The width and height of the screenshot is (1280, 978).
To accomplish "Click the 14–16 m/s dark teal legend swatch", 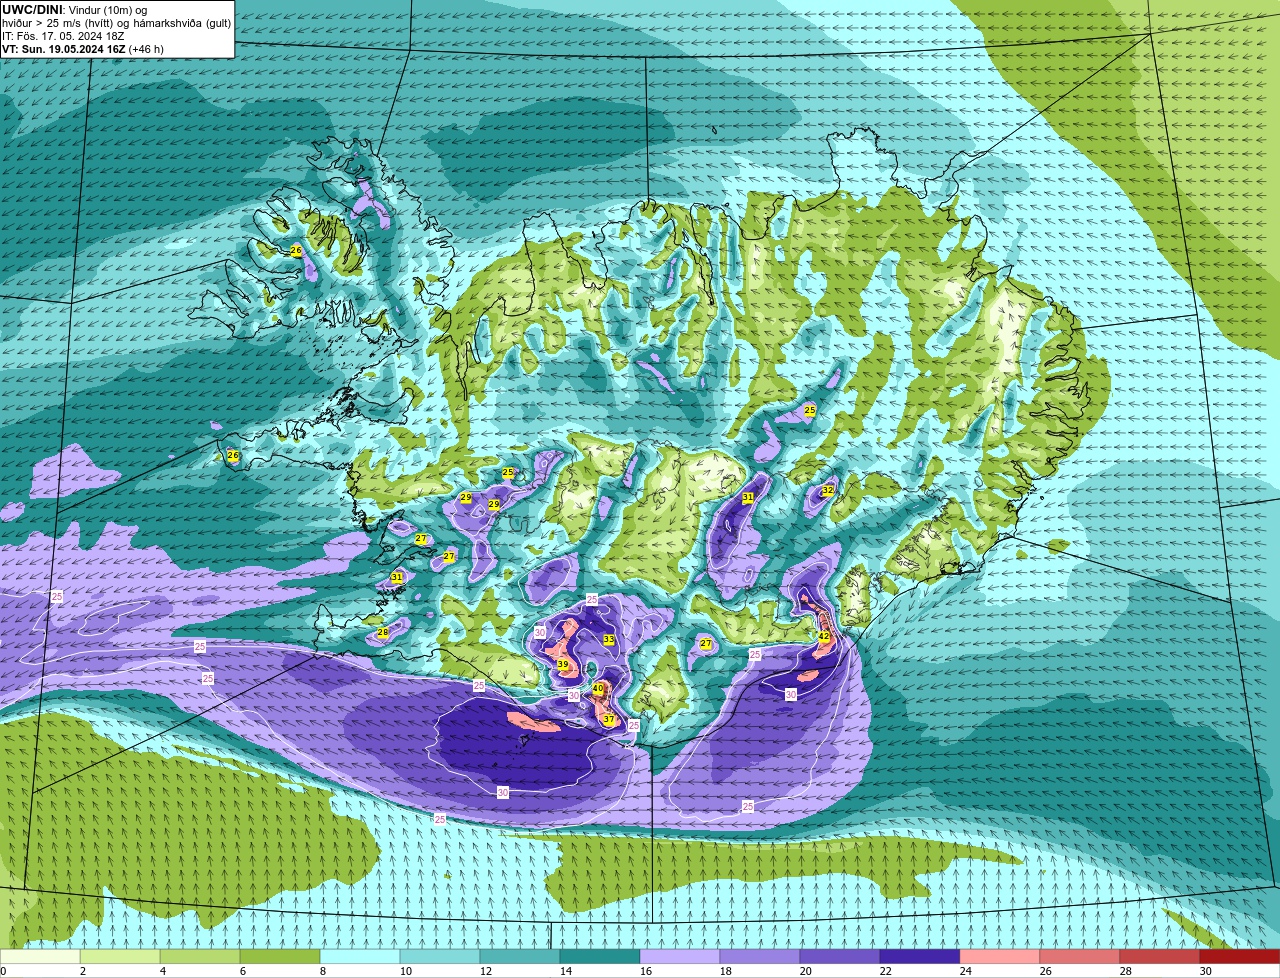I will point(600,957).
